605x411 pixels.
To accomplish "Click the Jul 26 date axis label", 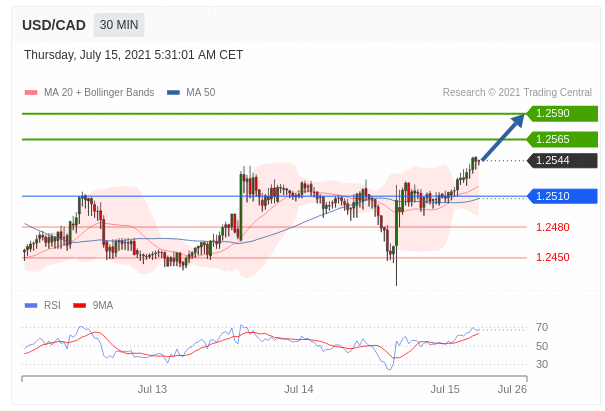I will point(512,389).
